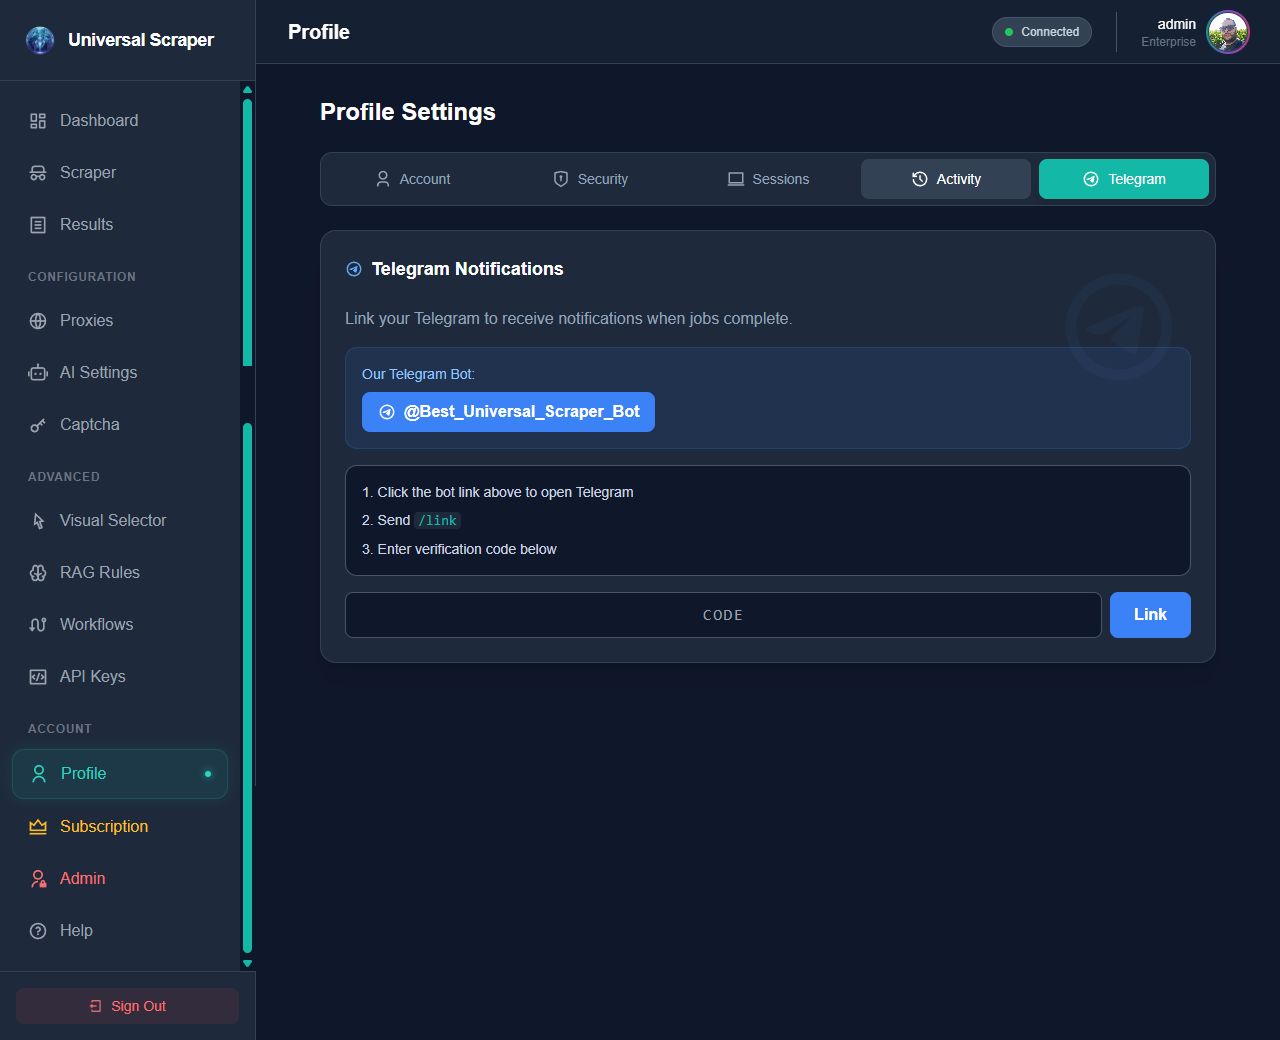Open the Captcha configuration page
The width and height of the screenshot is (1280, 1040).
pyautogui.click(x=120, y=424)
